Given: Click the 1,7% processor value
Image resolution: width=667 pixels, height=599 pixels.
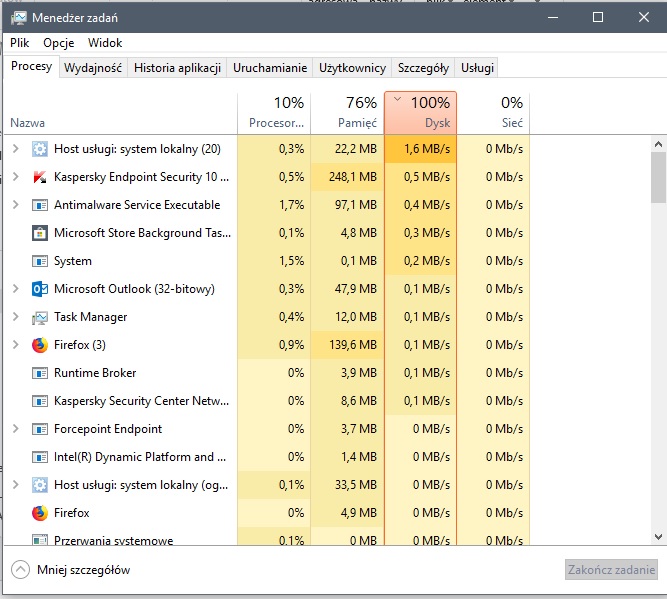Looking at the screenshot, I should point(291,205).
